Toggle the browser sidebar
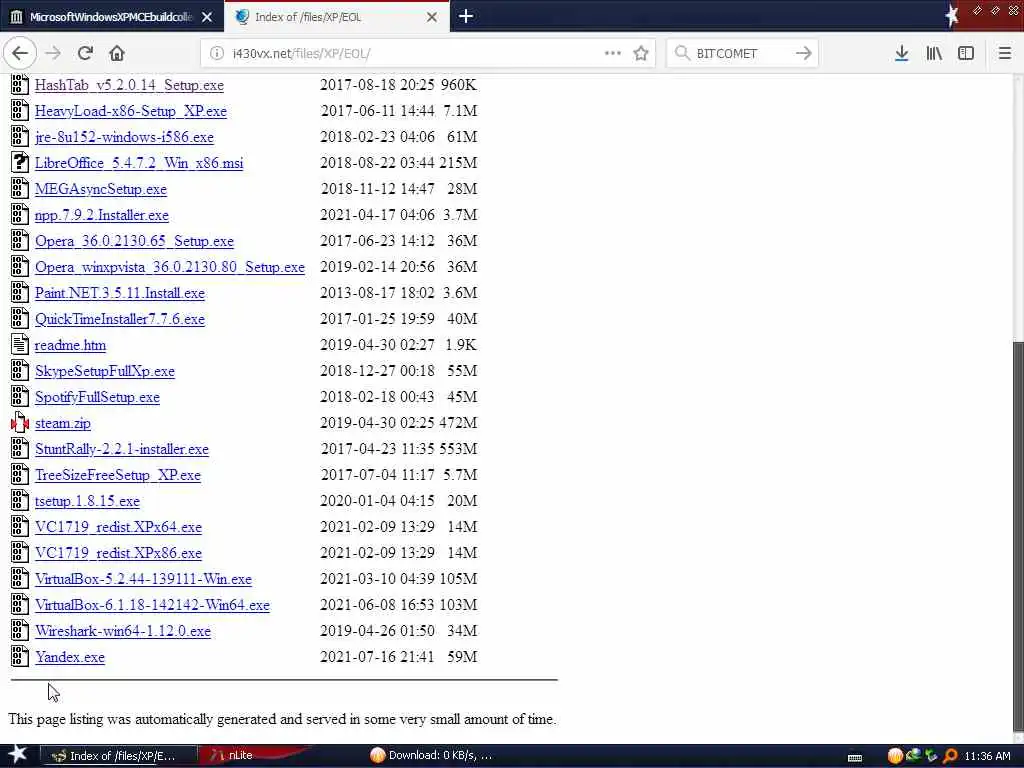The height and width of the screenshot is (768, 1024). tap(966, 54)
